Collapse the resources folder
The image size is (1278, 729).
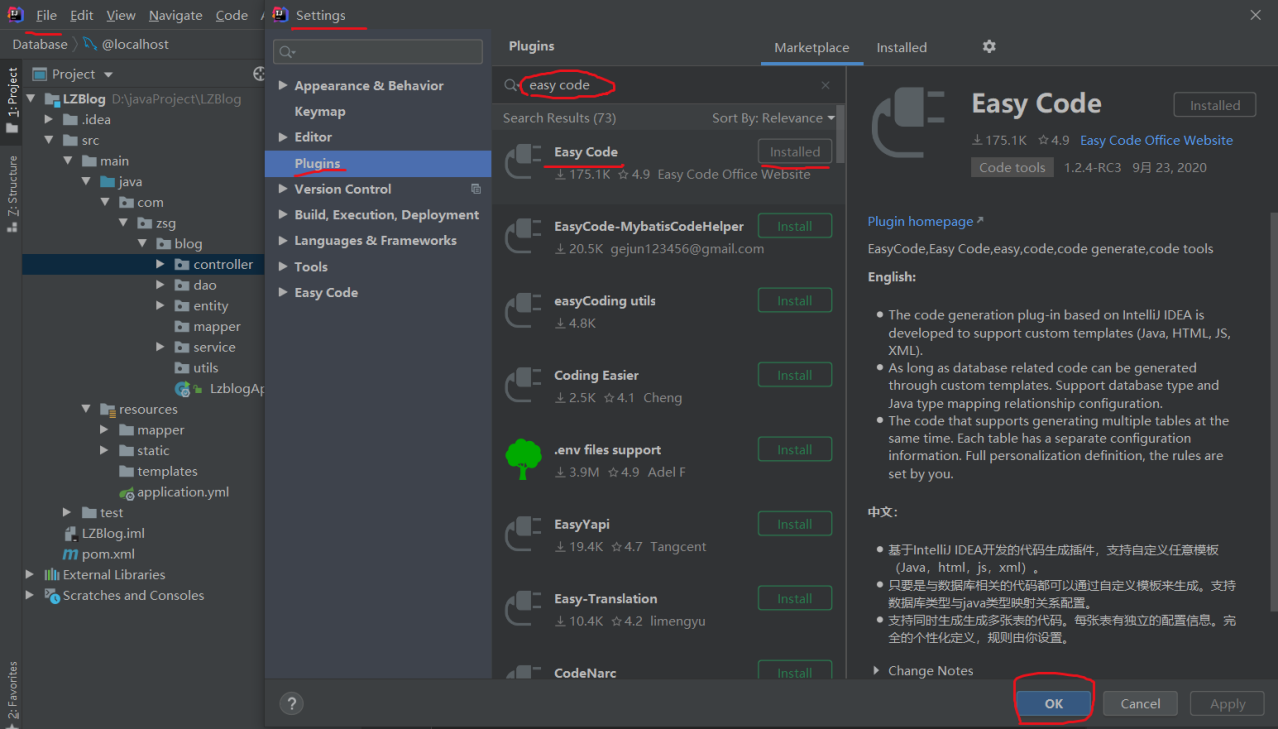pos(87,409)
